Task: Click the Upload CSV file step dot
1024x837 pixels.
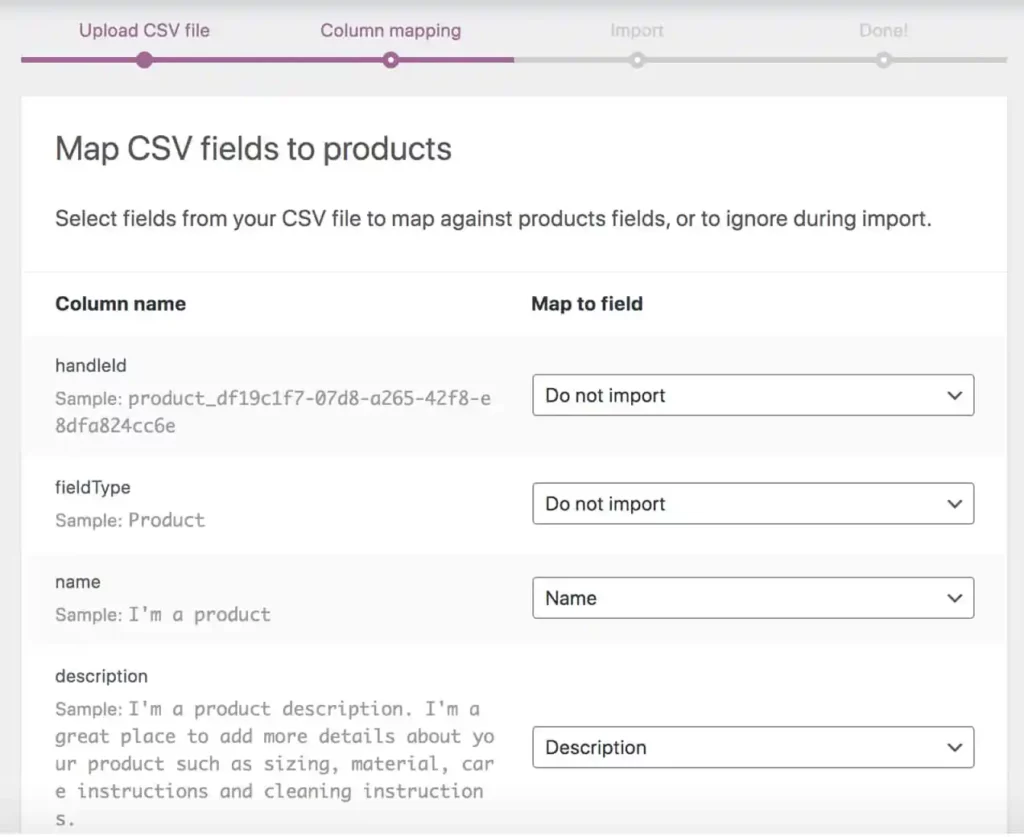Action: click(144, 60)
